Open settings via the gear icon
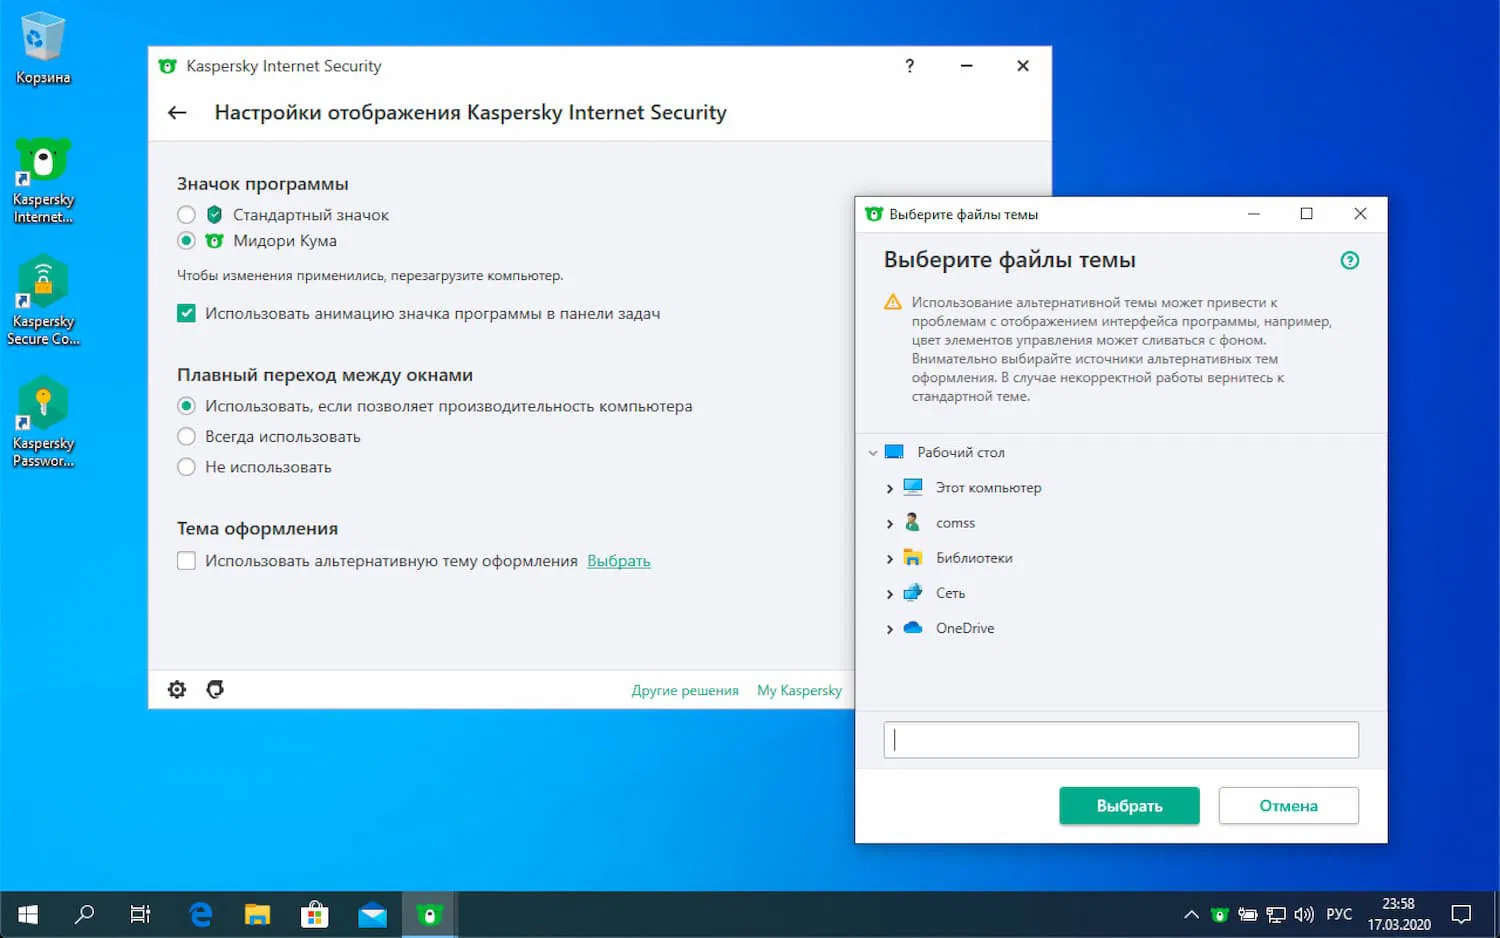The width and height of the screenshot is (1500, 938). tap(176, 689)
